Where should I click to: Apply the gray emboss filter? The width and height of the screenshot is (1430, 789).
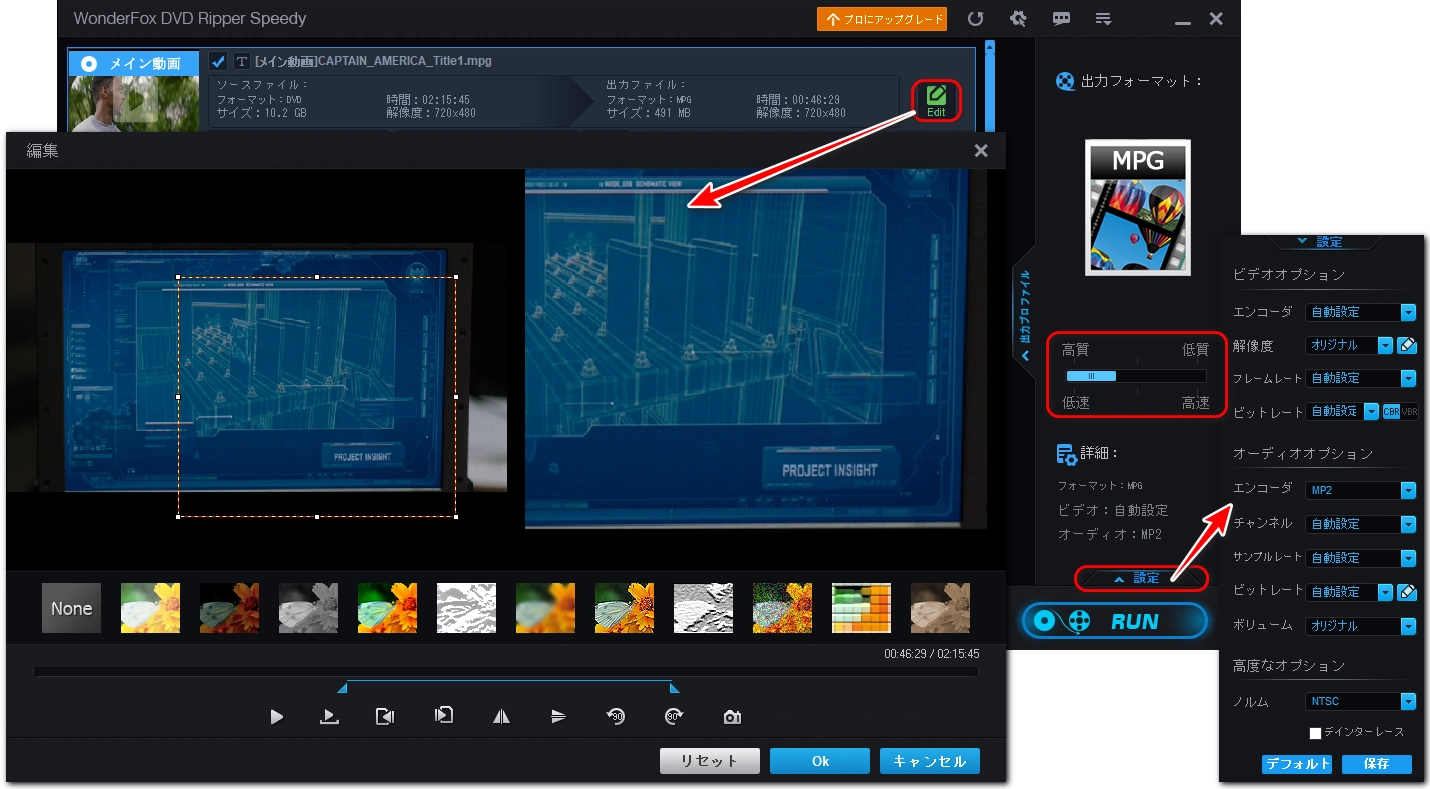pos(703,608)
